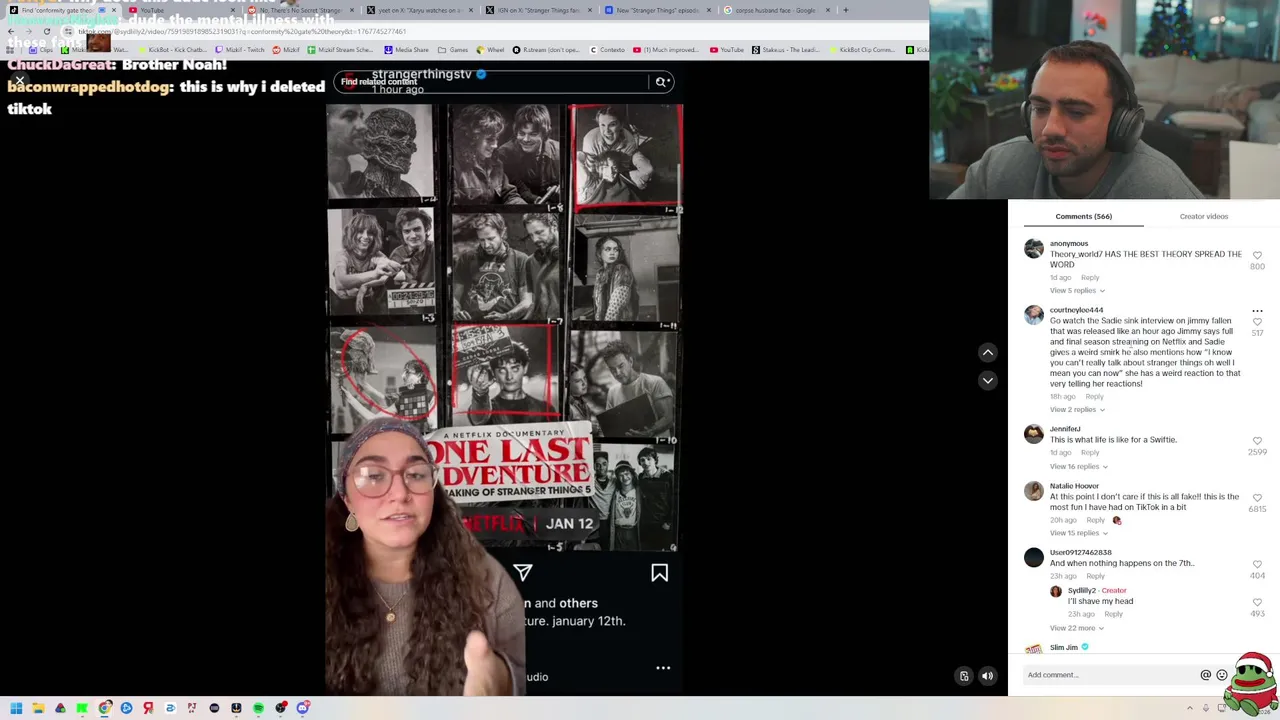Switch to Creator videos tab
Screen dimensions: 1280x720
point(1203,216)
